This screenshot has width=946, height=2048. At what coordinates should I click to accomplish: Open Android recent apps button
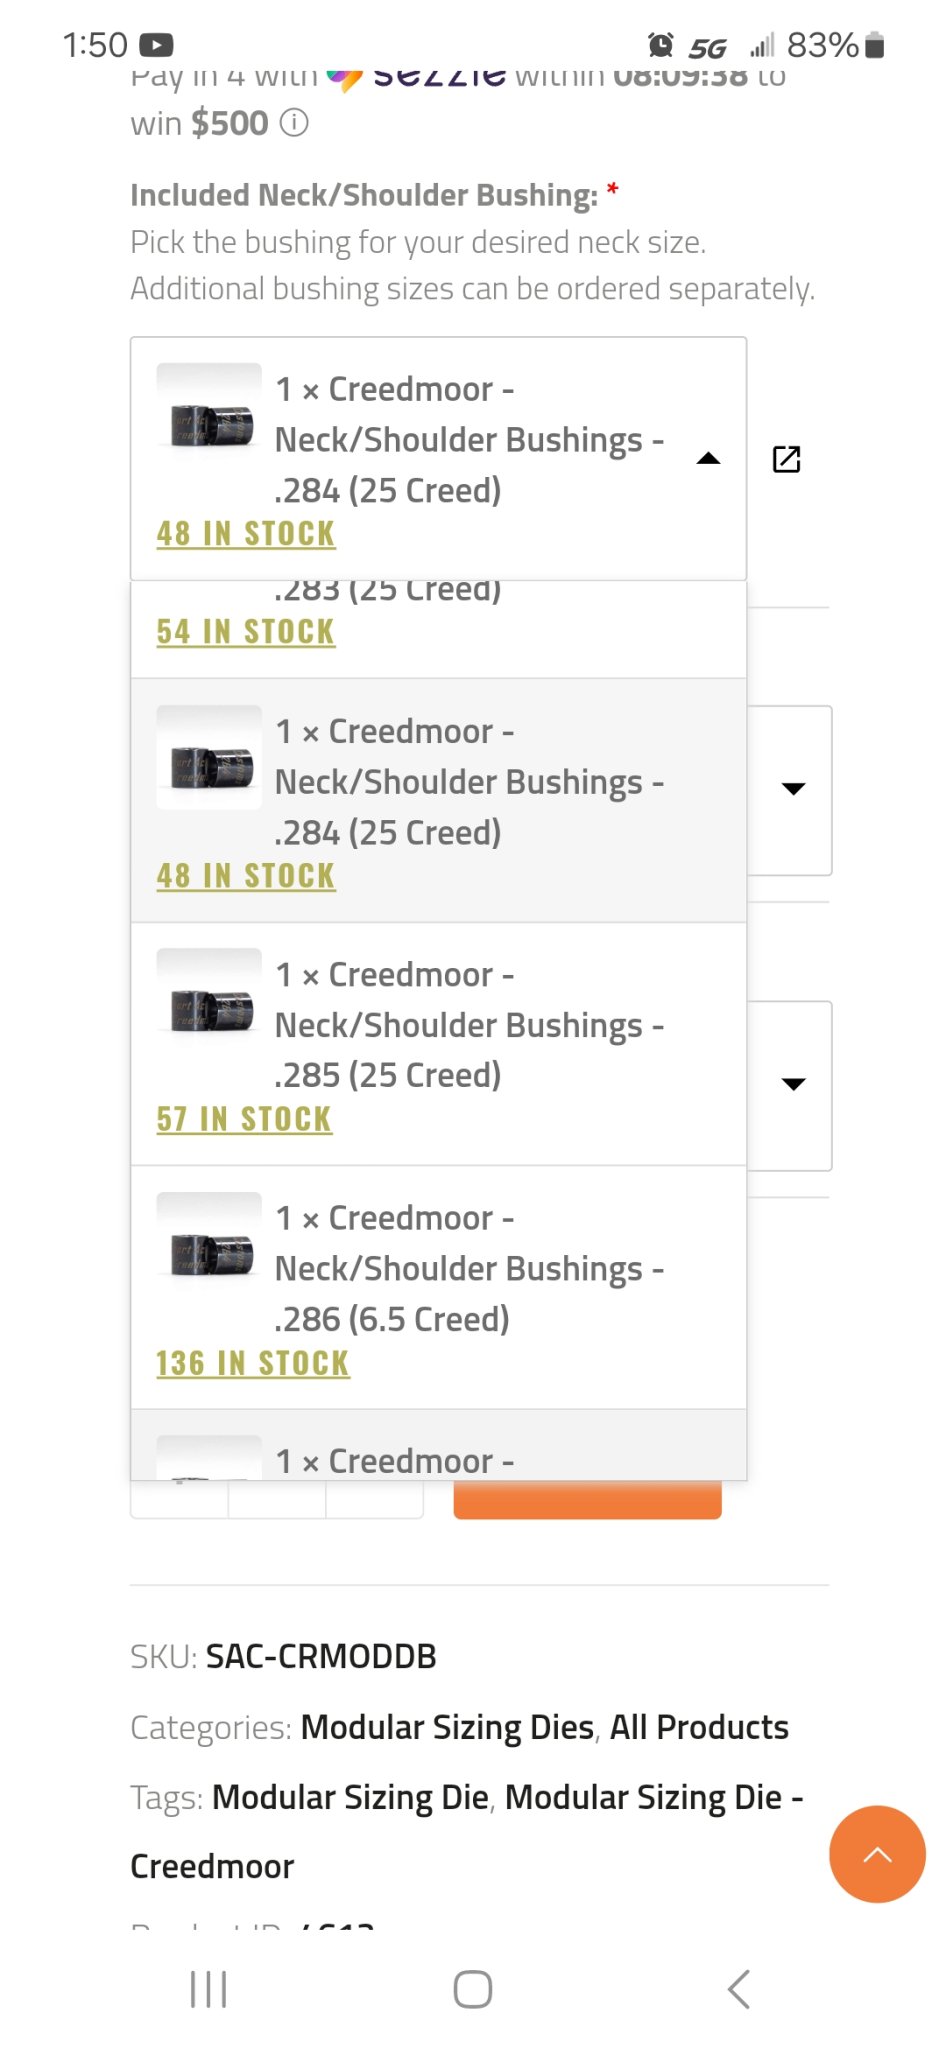[x=208, y=1989]
